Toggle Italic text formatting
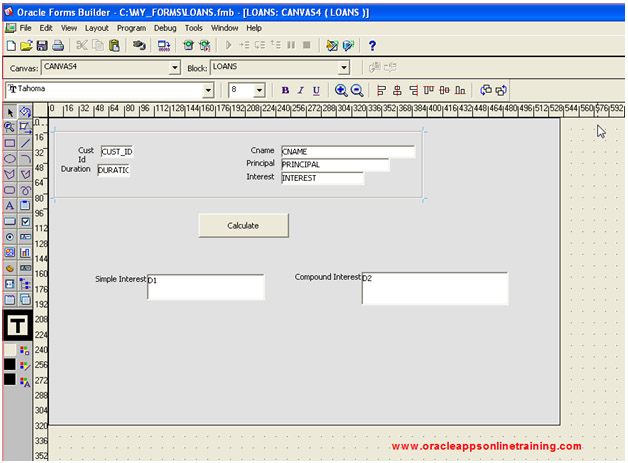 point(300,90)
